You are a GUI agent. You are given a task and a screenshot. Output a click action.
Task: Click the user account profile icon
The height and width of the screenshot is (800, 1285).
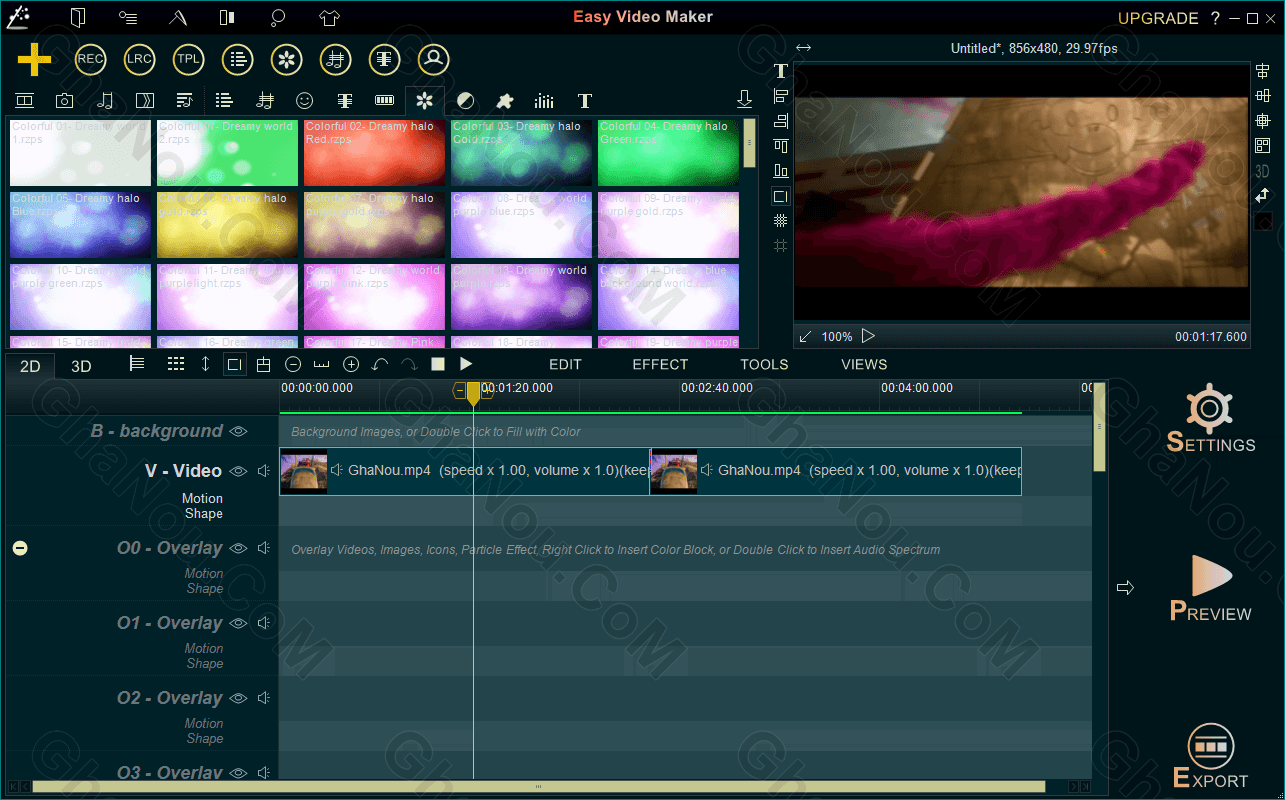click(433, 60)
